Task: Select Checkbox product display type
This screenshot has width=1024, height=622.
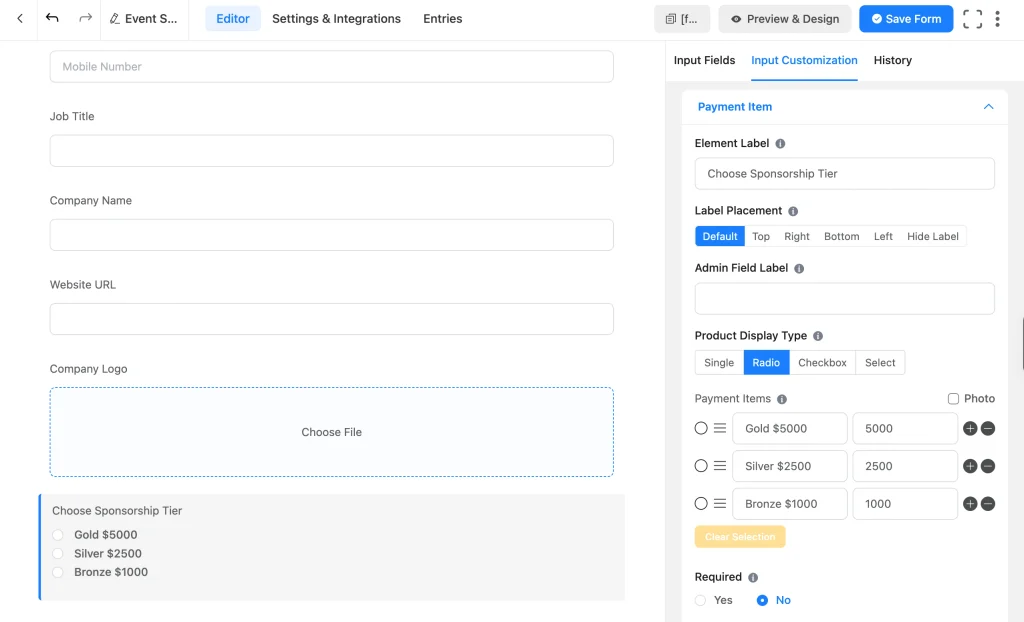Action: click(822, 363)
